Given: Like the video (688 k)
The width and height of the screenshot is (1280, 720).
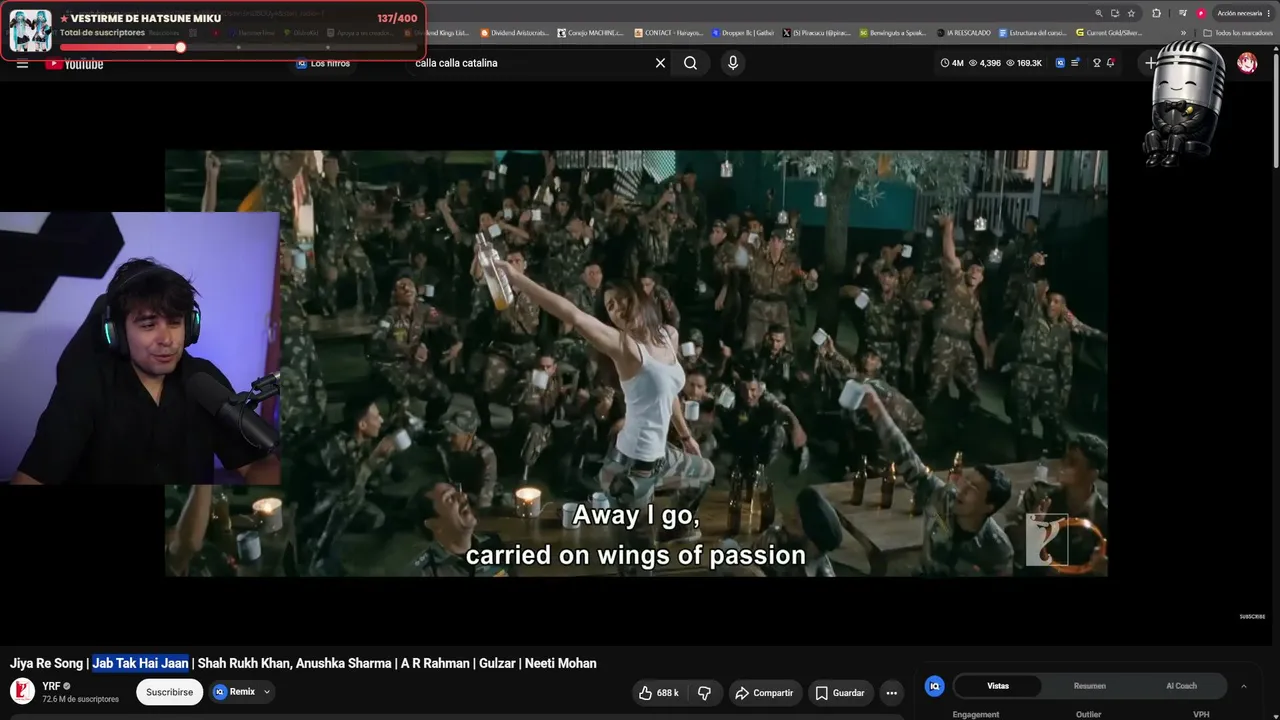Looking at the screenshot, I should point(659,693).
